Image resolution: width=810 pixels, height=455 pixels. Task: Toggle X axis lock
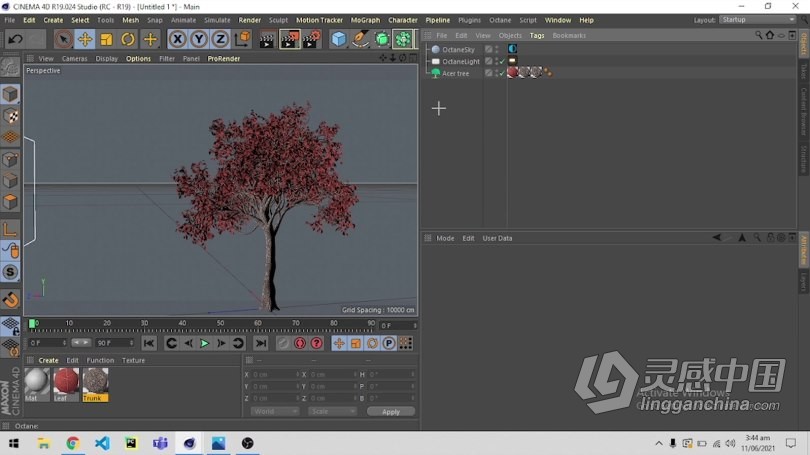point(177,39)
